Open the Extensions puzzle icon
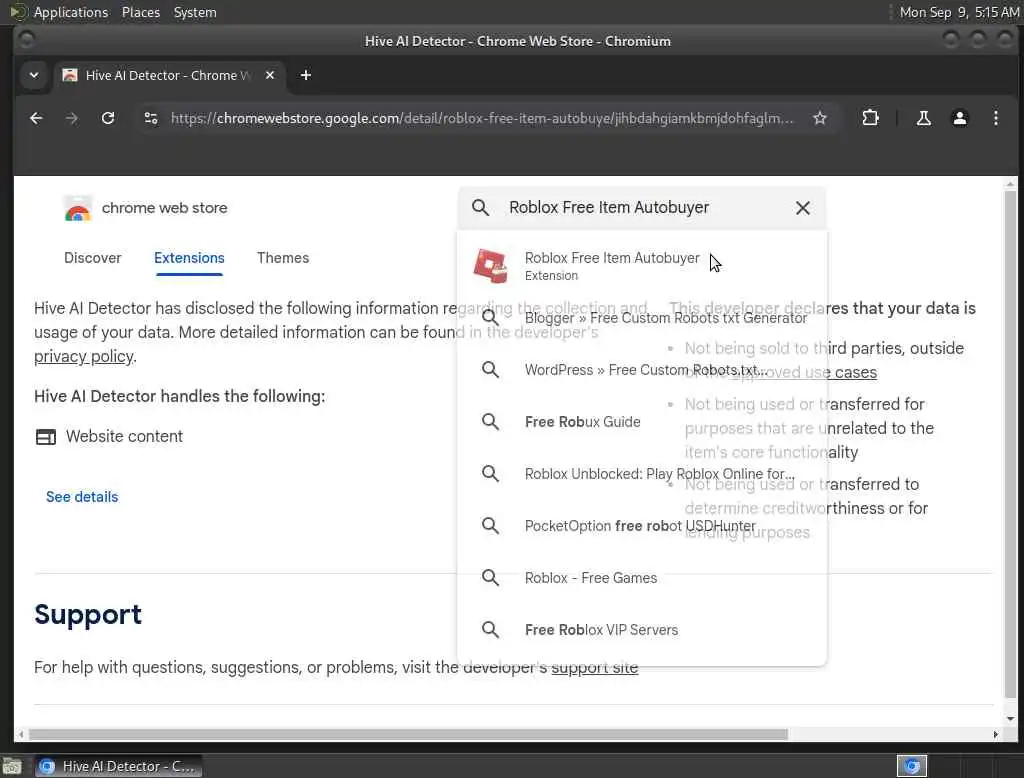 (870, 118)
